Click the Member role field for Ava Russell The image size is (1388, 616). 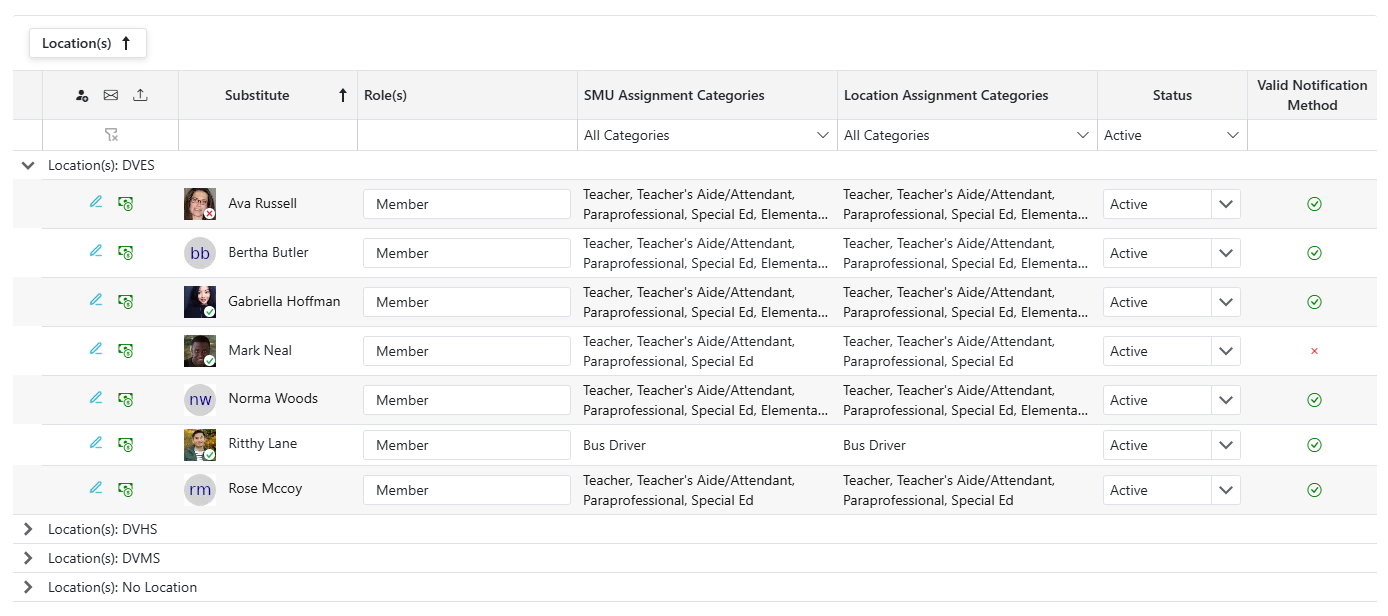coord(467,204)
